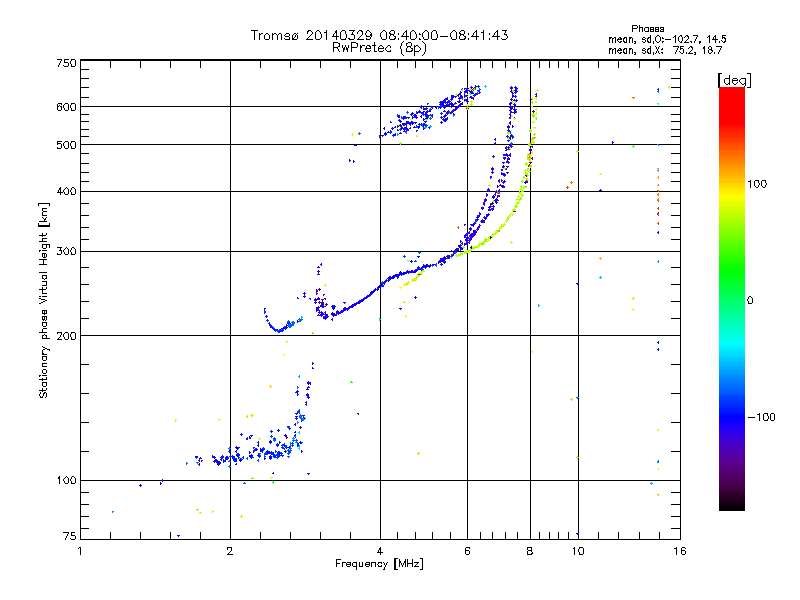This screenshot has width=800, height=600.
Task: Click the '600' y-axis tick label
Action: click(x=66, y=107)
